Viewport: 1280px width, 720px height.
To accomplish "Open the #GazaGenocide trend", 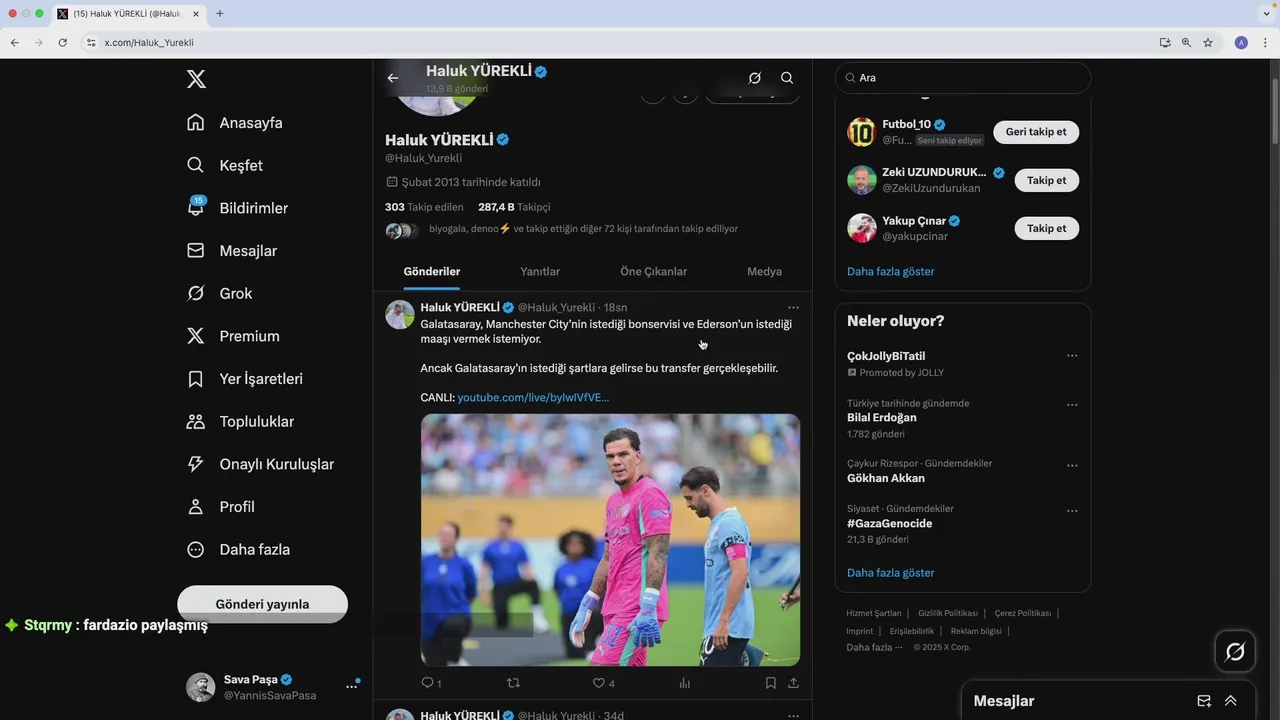I will pyautogui.click(x=889, y=524).
